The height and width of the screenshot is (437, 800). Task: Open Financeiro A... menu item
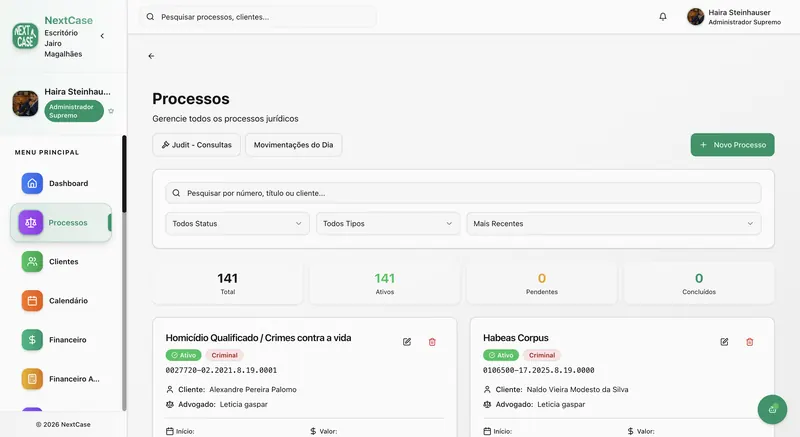61,379
